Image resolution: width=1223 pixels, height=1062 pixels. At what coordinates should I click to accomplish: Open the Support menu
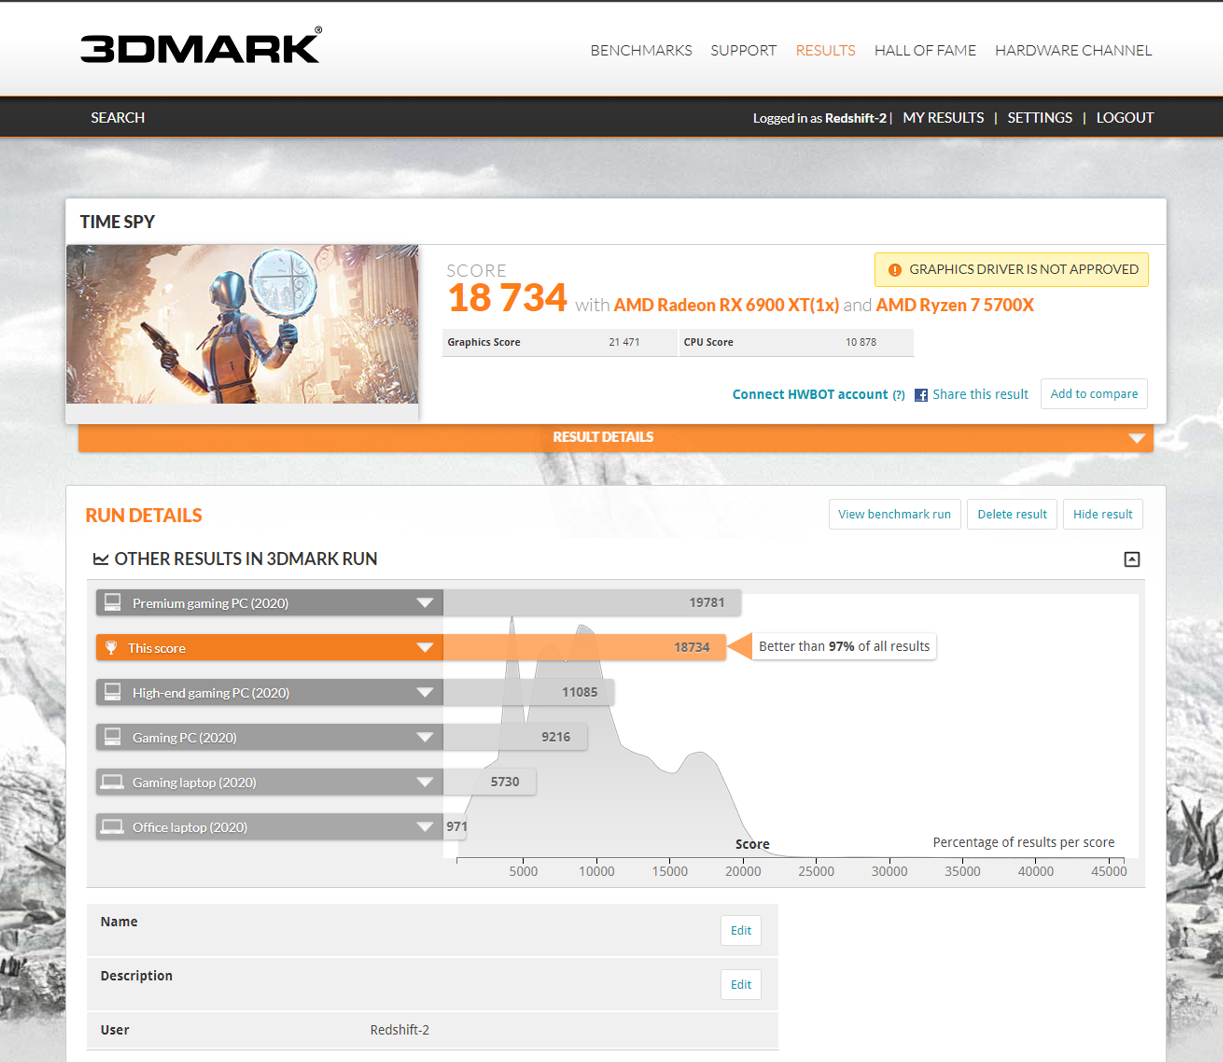[743, 50]
